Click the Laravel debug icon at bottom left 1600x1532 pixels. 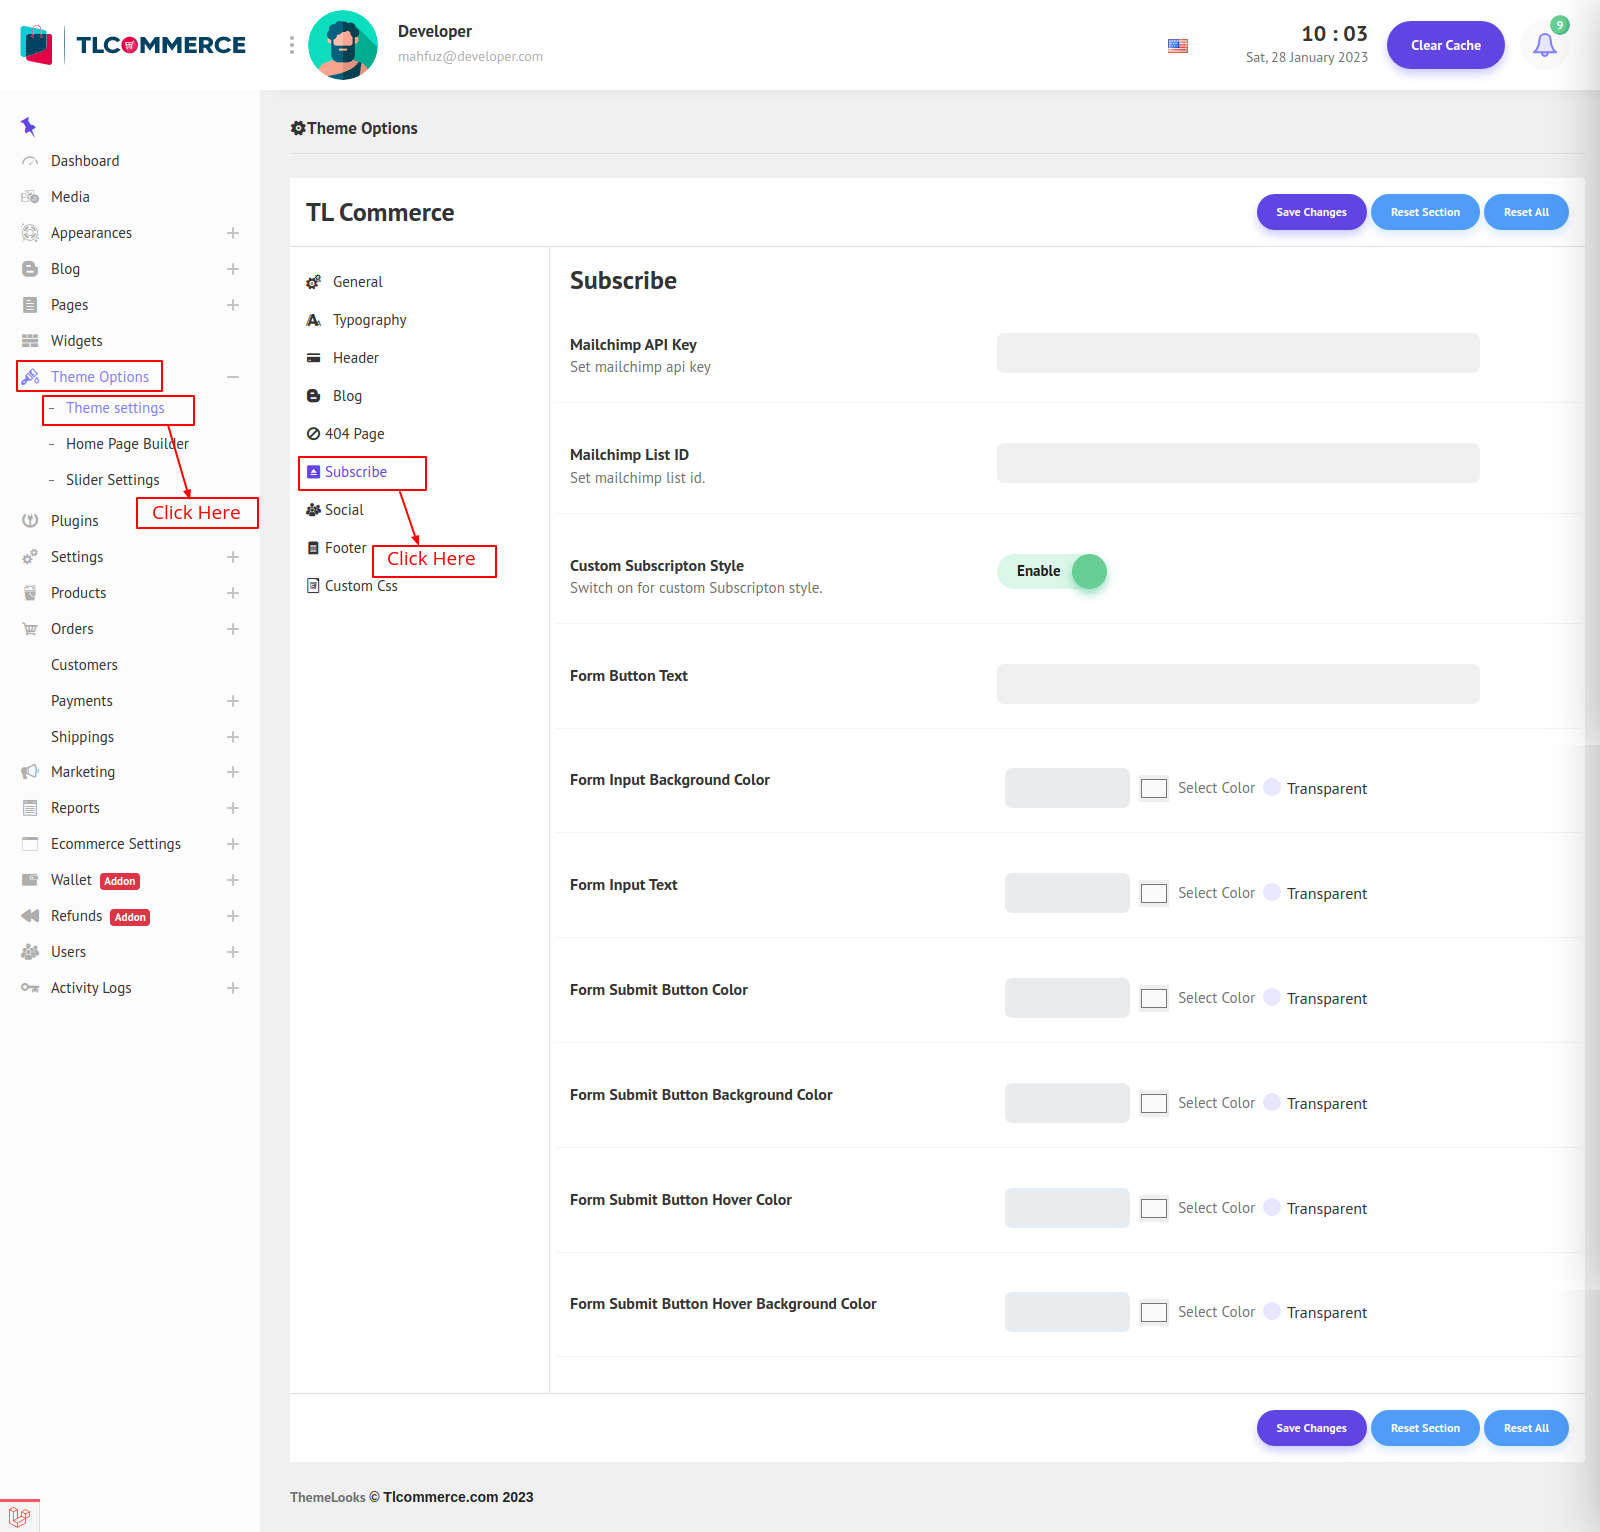19,1516
